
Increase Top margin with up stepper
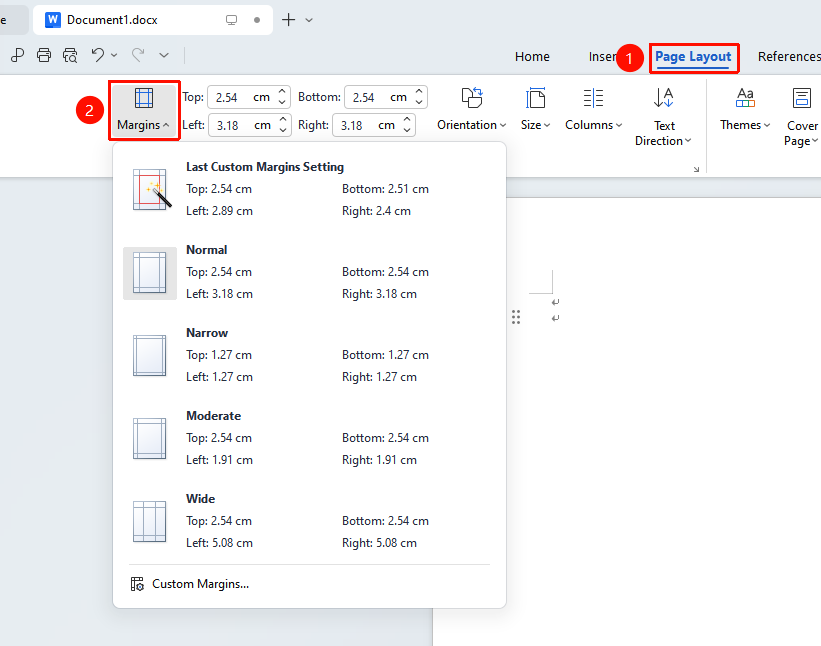(282, 92)
